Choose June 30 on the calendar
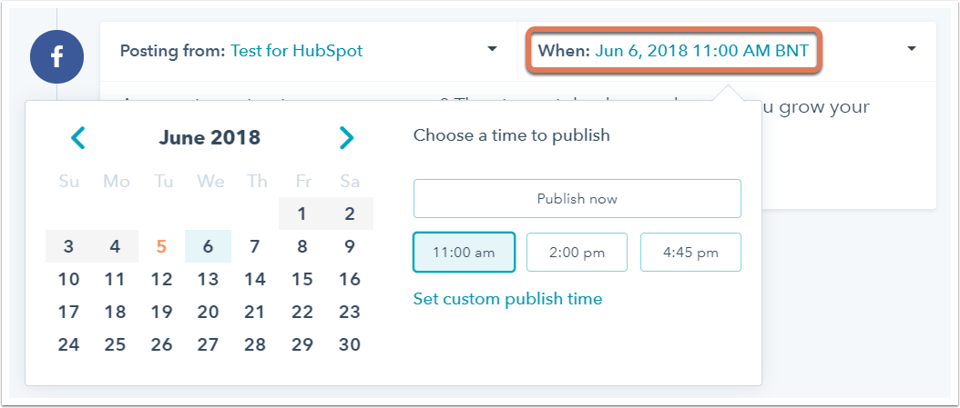 coord(350,344)
